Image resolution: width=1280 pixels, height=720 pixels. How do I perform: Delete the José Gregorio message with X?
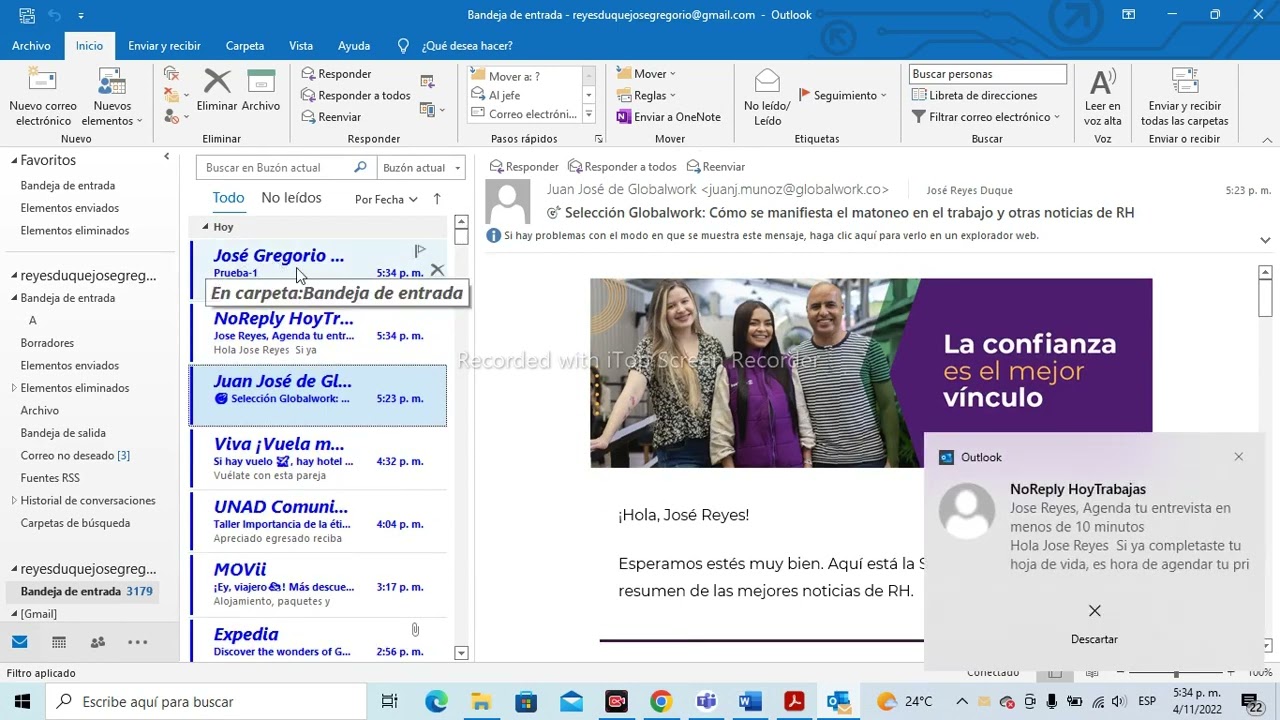click(x=437, y=271)
